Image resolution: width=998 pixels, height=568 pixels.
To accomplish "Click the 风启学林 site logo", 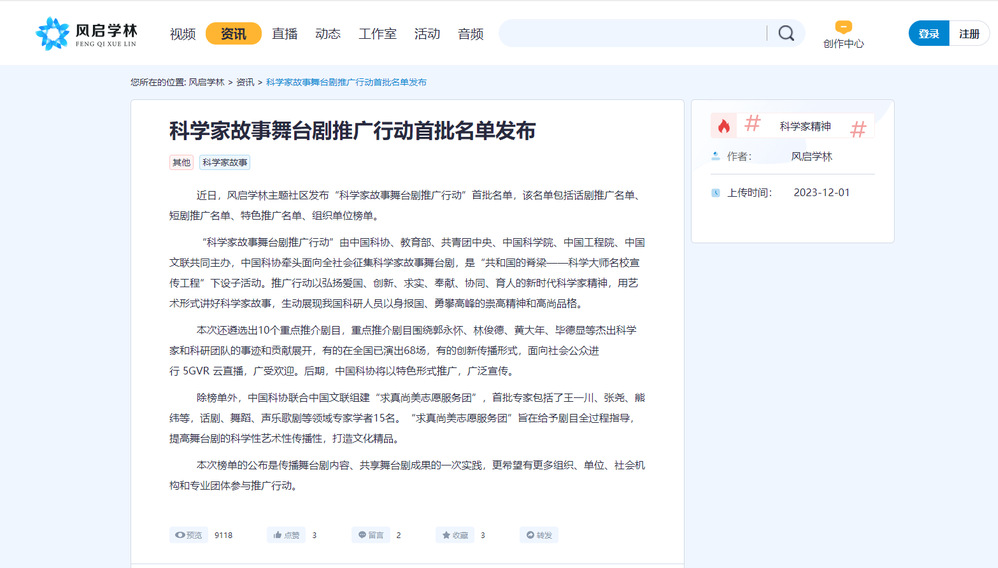I will click(86, 33).
